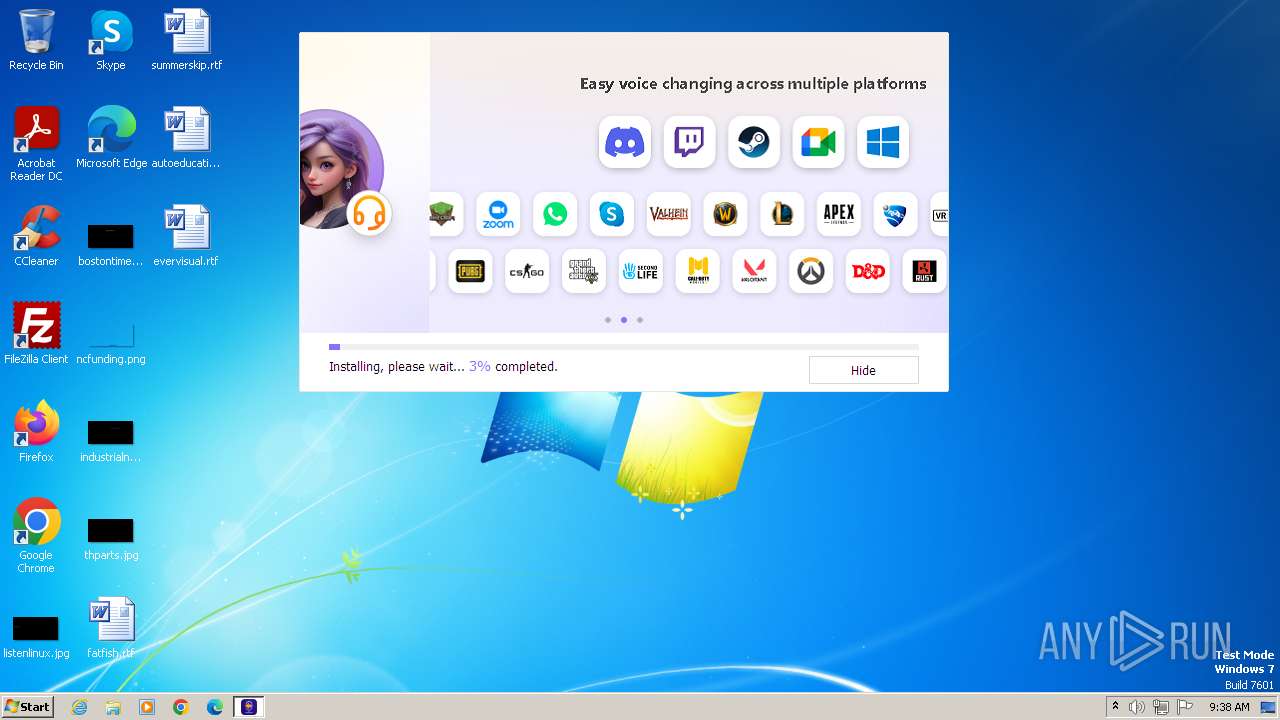Click the D&D game icon
The image size is (1280, 720).
868,271
